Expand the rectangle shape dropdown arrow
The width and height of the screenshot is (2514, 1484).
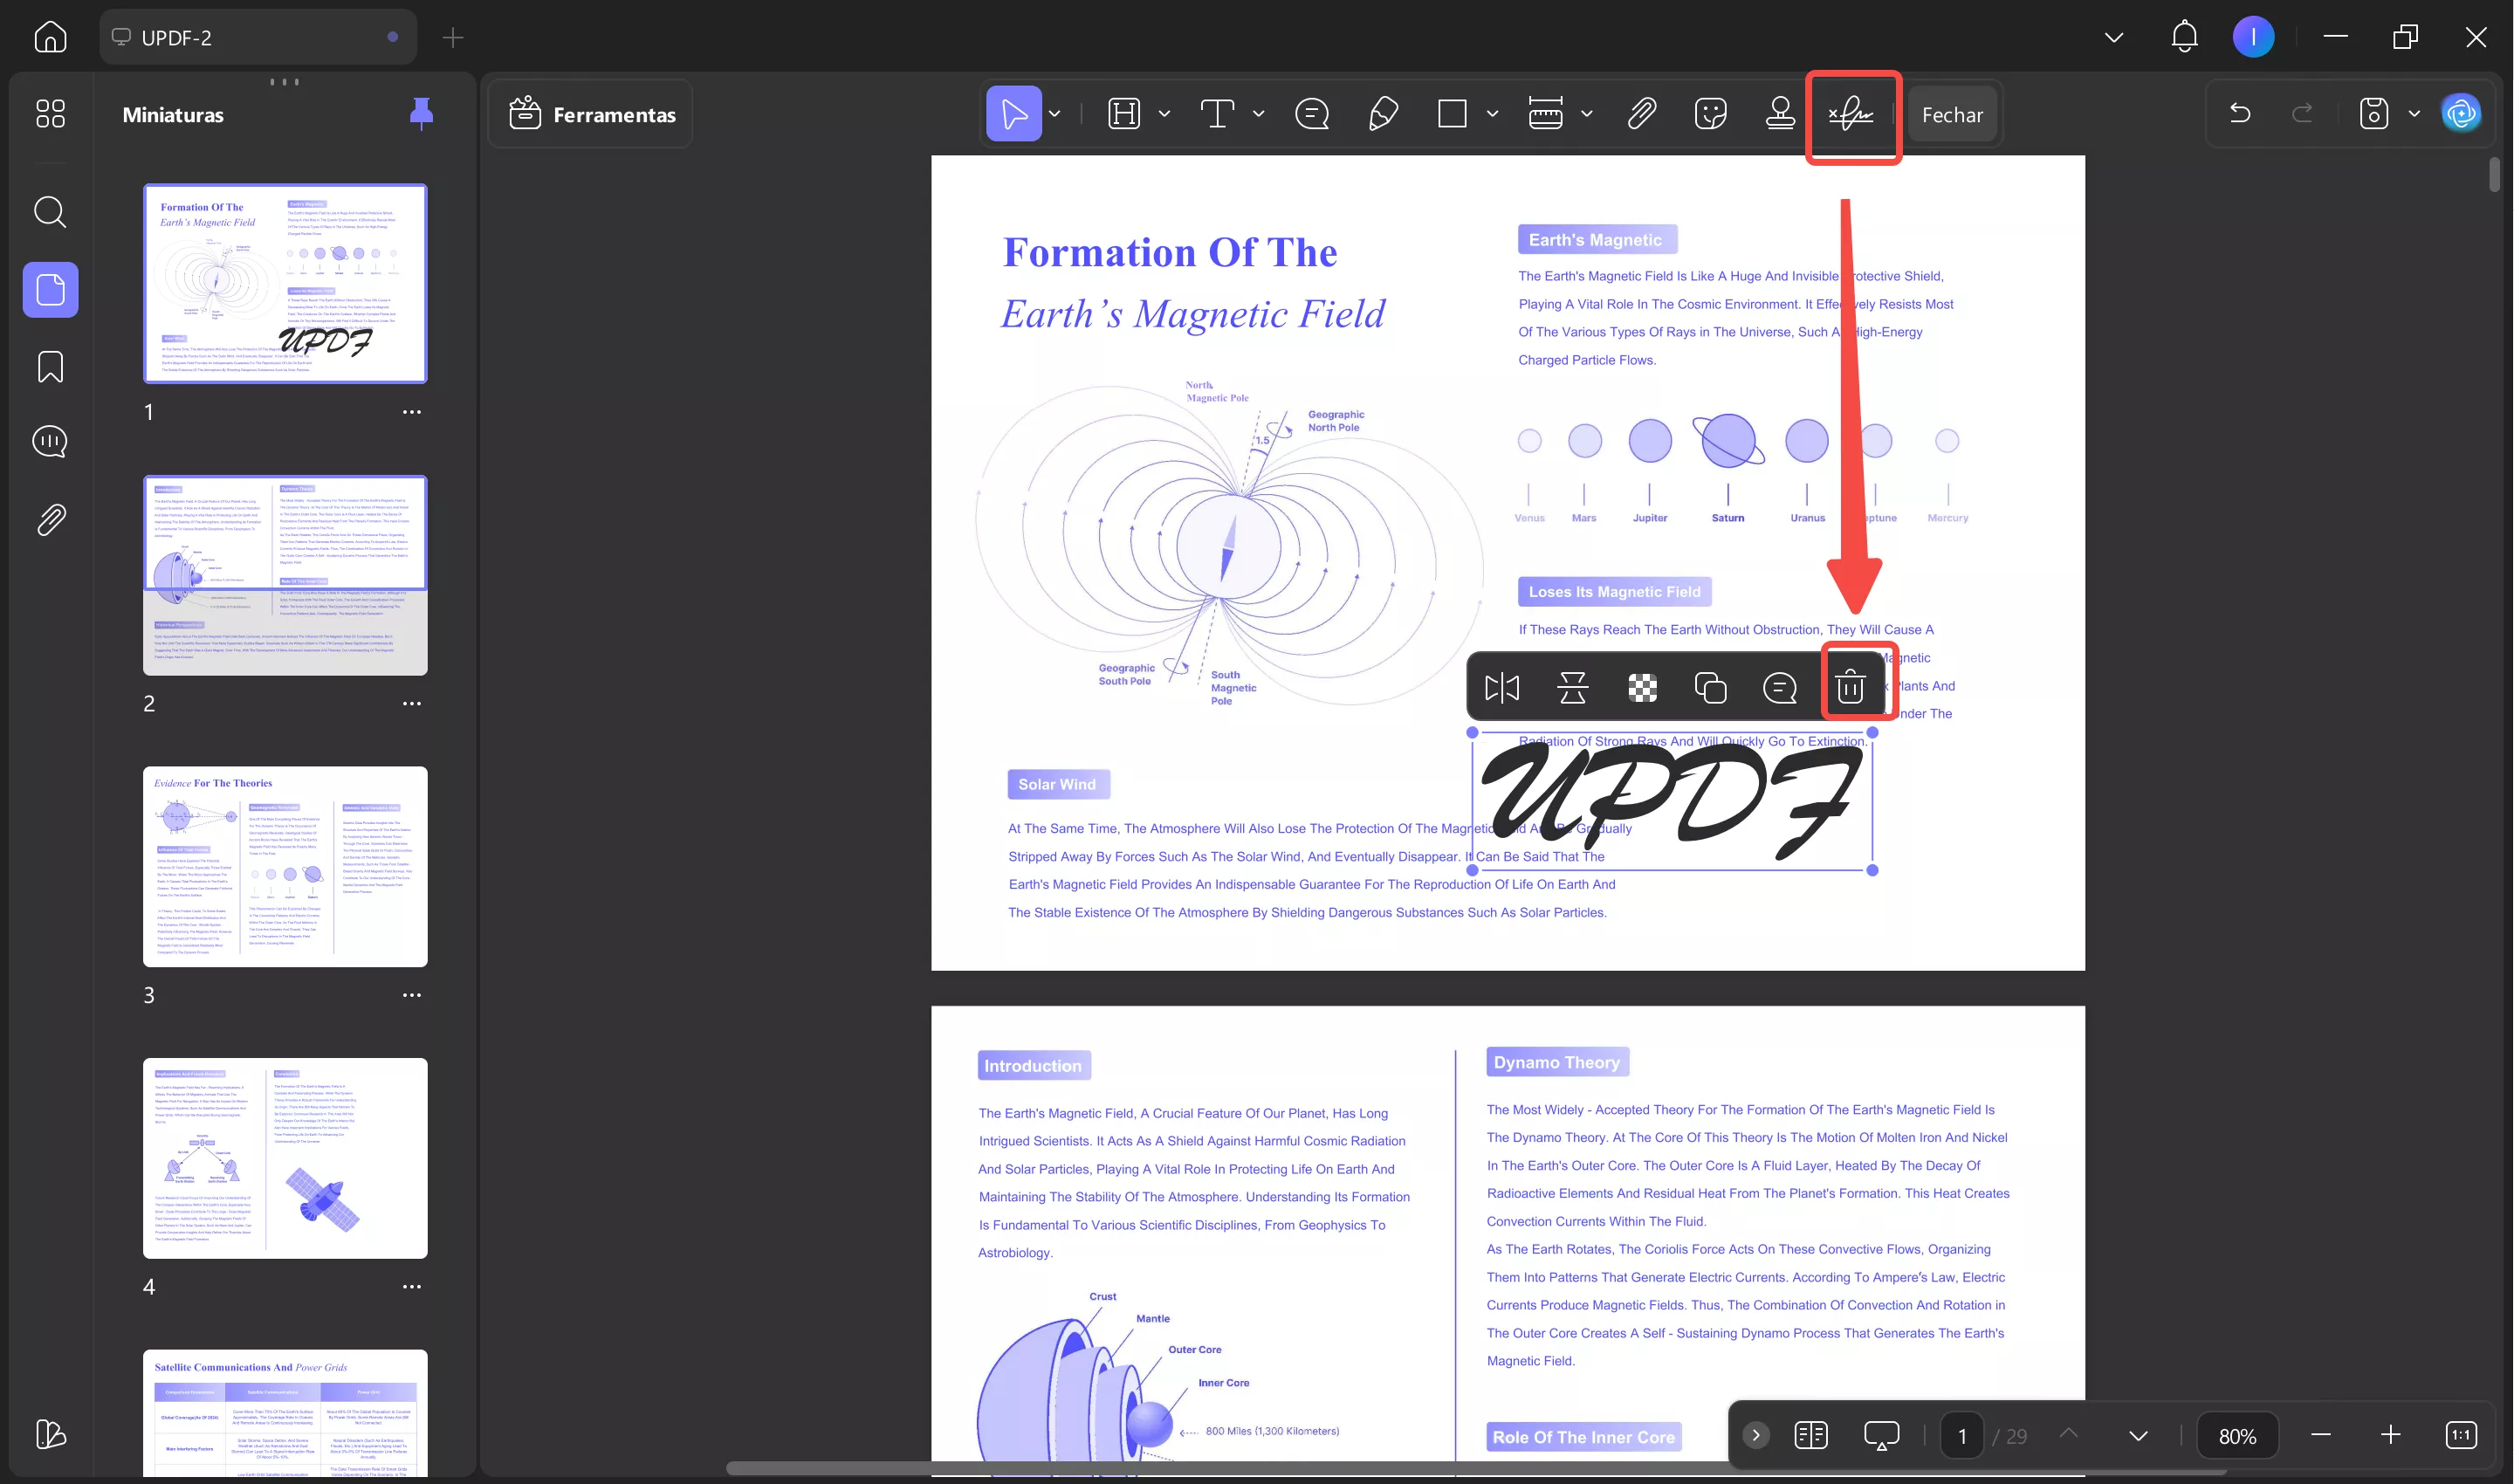point(1492,114)
